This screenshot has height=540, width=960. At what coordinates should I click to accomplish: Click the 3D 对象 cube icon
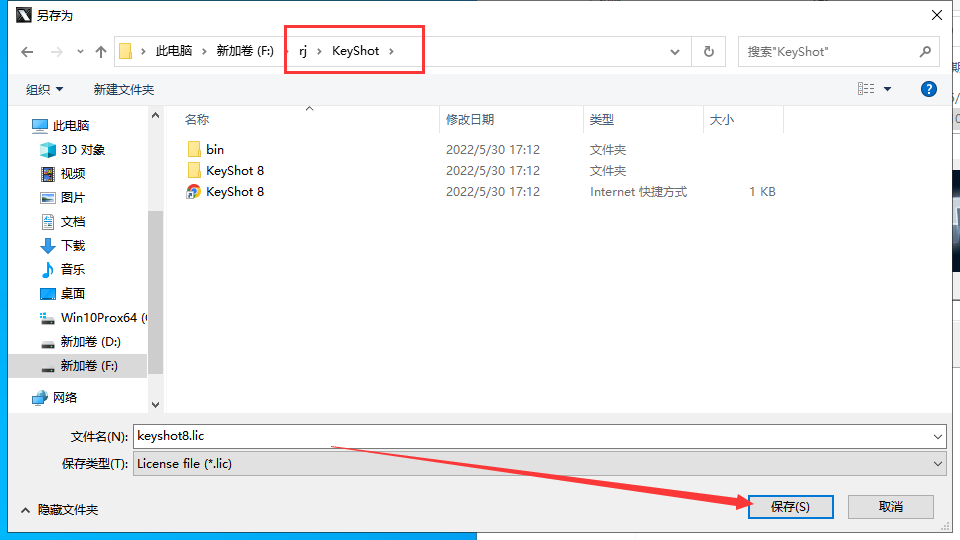pyautogui.click(x=48, y=149)
